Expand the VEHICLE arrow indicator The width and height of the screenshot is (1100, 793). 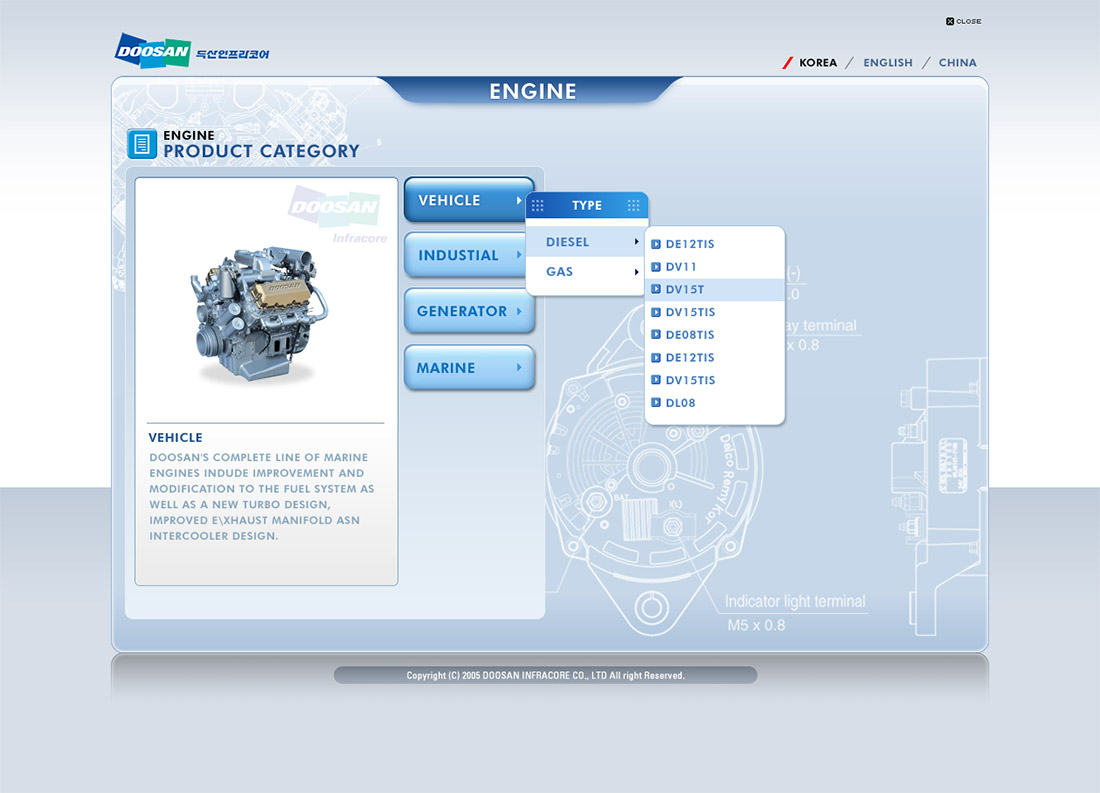coord(519,200)
